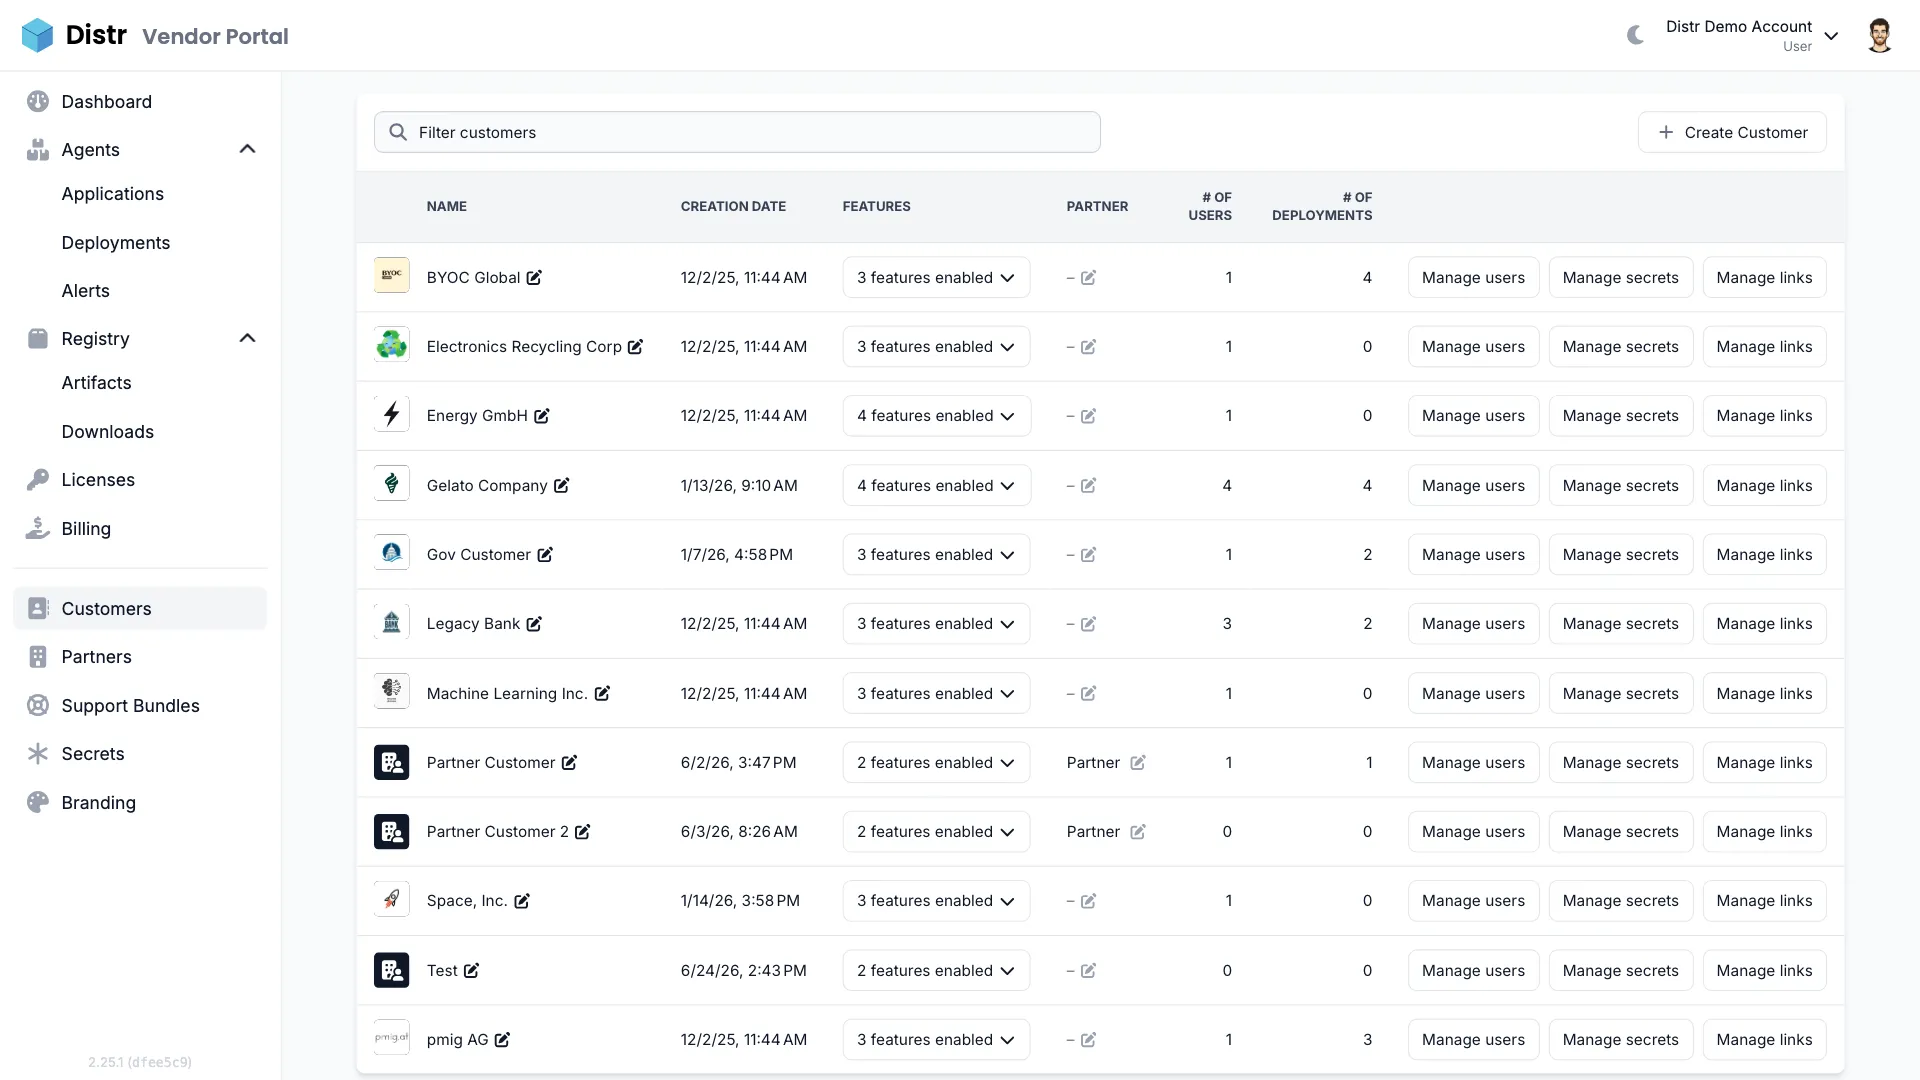Image resolution: width=1920 pixels, height=1080 pixels.
Task: Edit partner for Legacy Bank
Action: tap(1089, 624)
